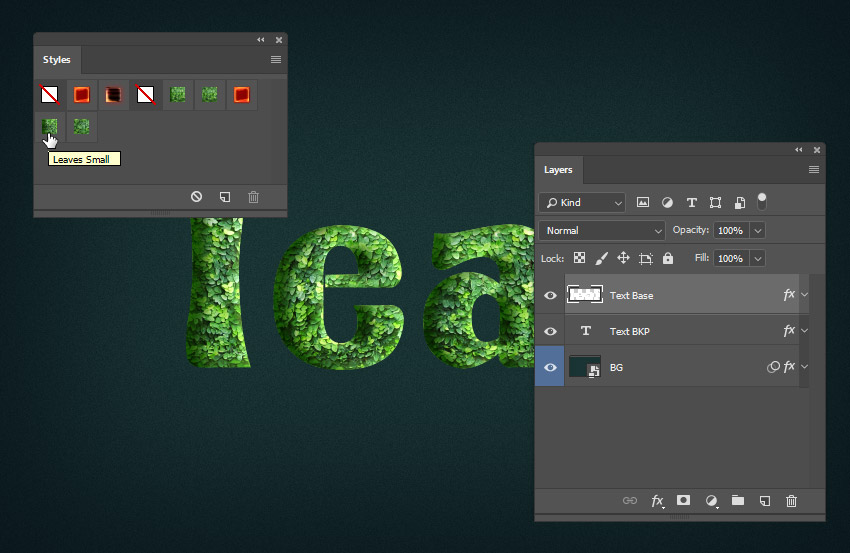Viewport: 850px width, 553px height.
Task: Open the Normal blend mode dropdown
Action: (x=602, y=230)
